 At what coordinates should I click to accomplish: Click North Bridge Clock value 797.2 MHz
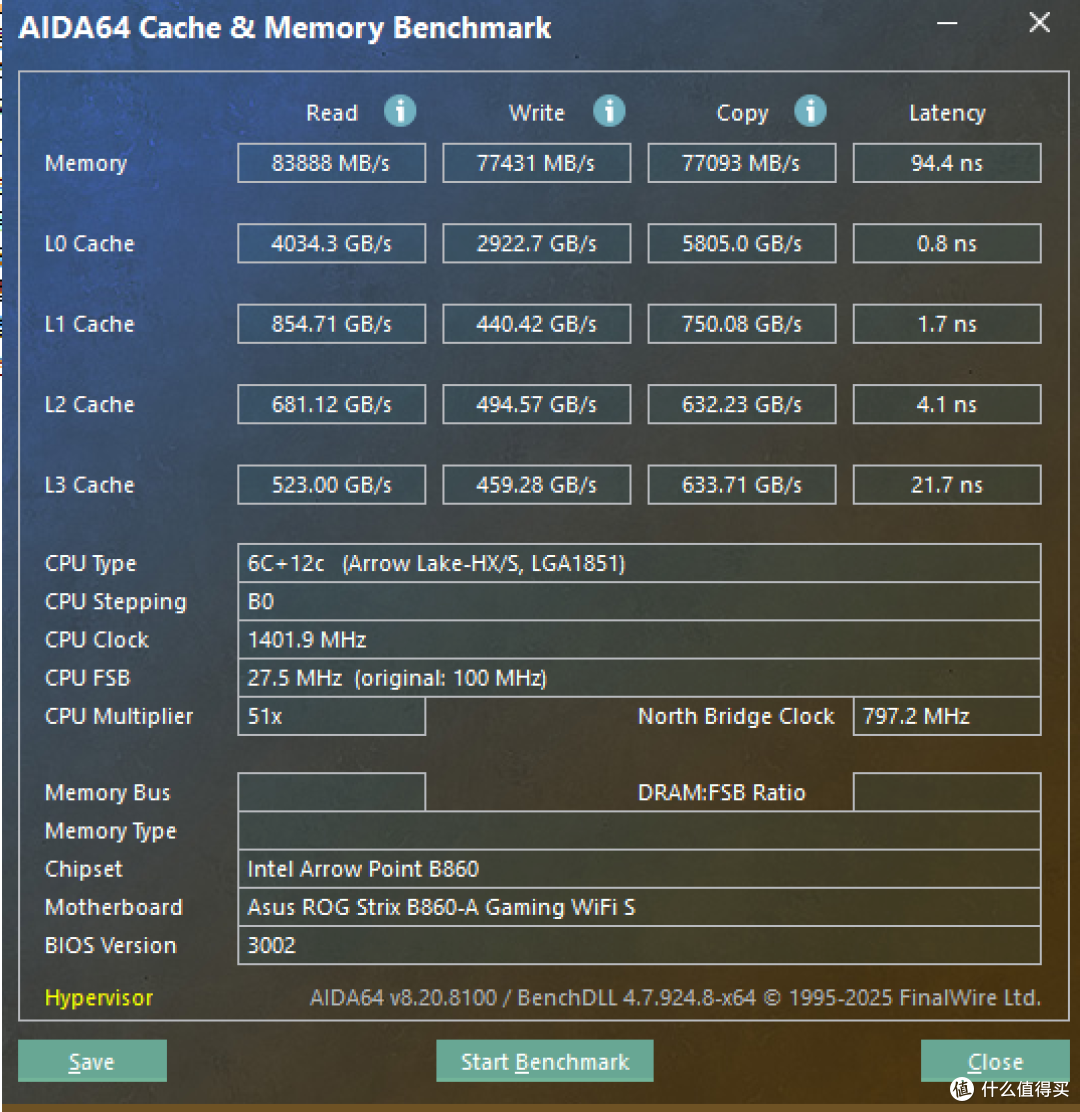(947, 716)
